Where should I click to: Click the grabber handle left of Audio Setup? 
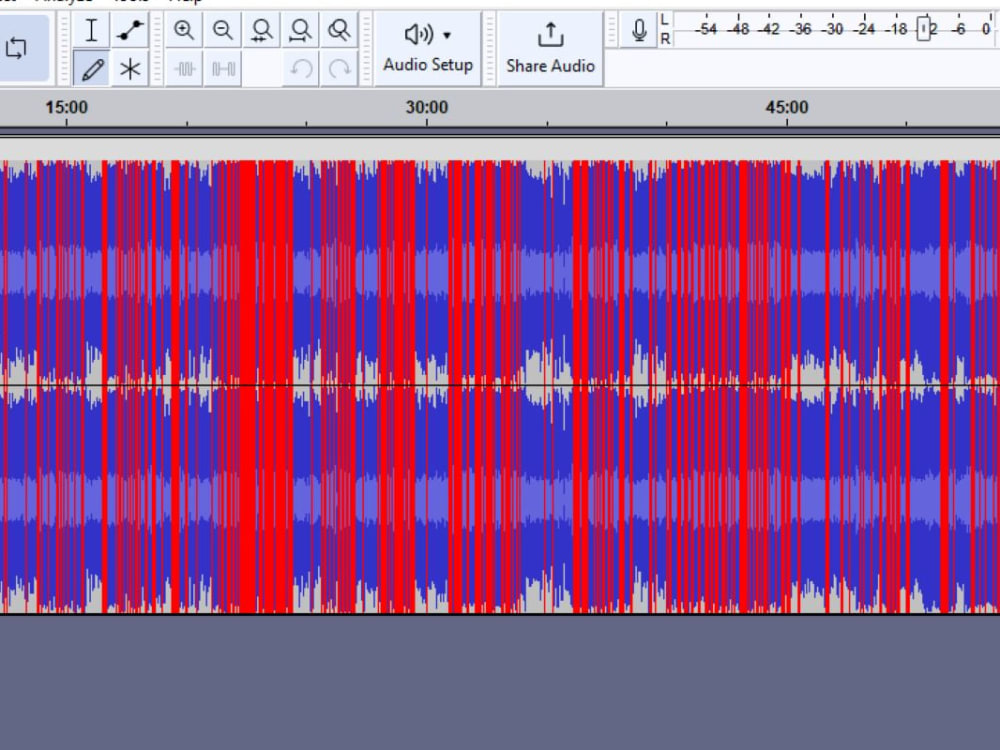tap(366, 48)
